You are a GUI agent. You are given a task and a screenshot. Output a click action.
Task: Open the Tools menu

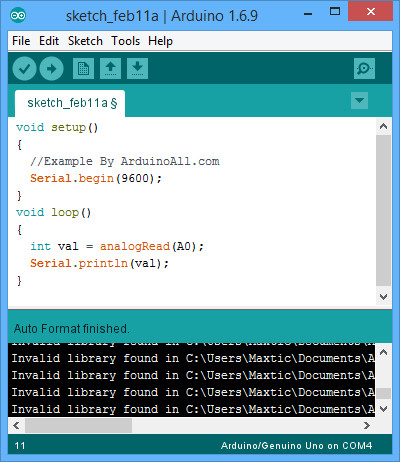click(126, 41)
